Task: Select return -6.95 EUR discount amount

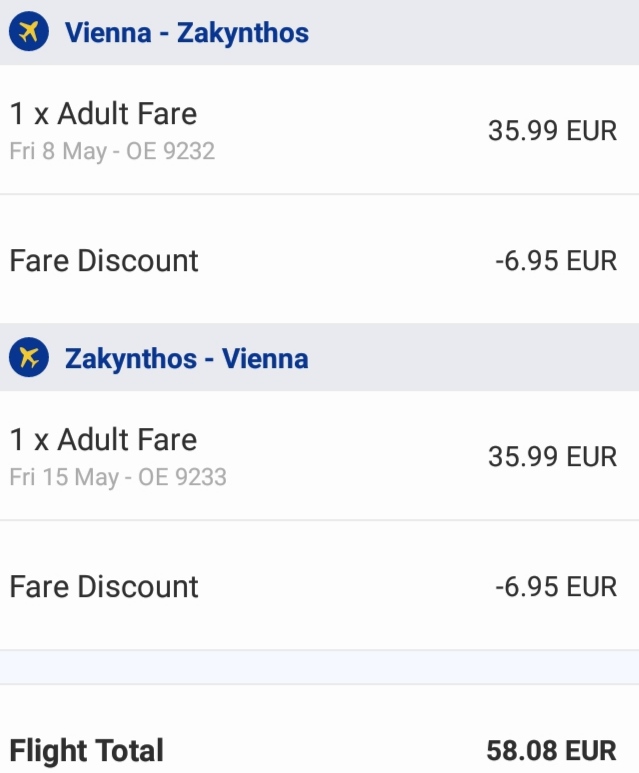Action: click(x=556, y=587)
